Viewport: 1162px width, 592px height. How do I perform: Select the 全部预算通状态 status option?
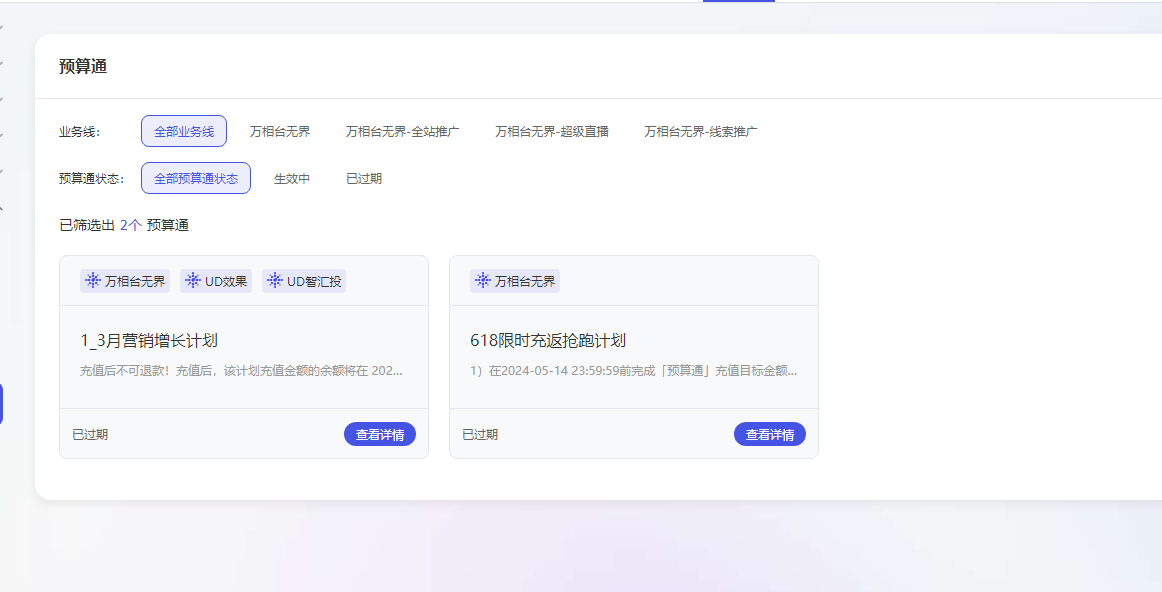tap(196, 178)
